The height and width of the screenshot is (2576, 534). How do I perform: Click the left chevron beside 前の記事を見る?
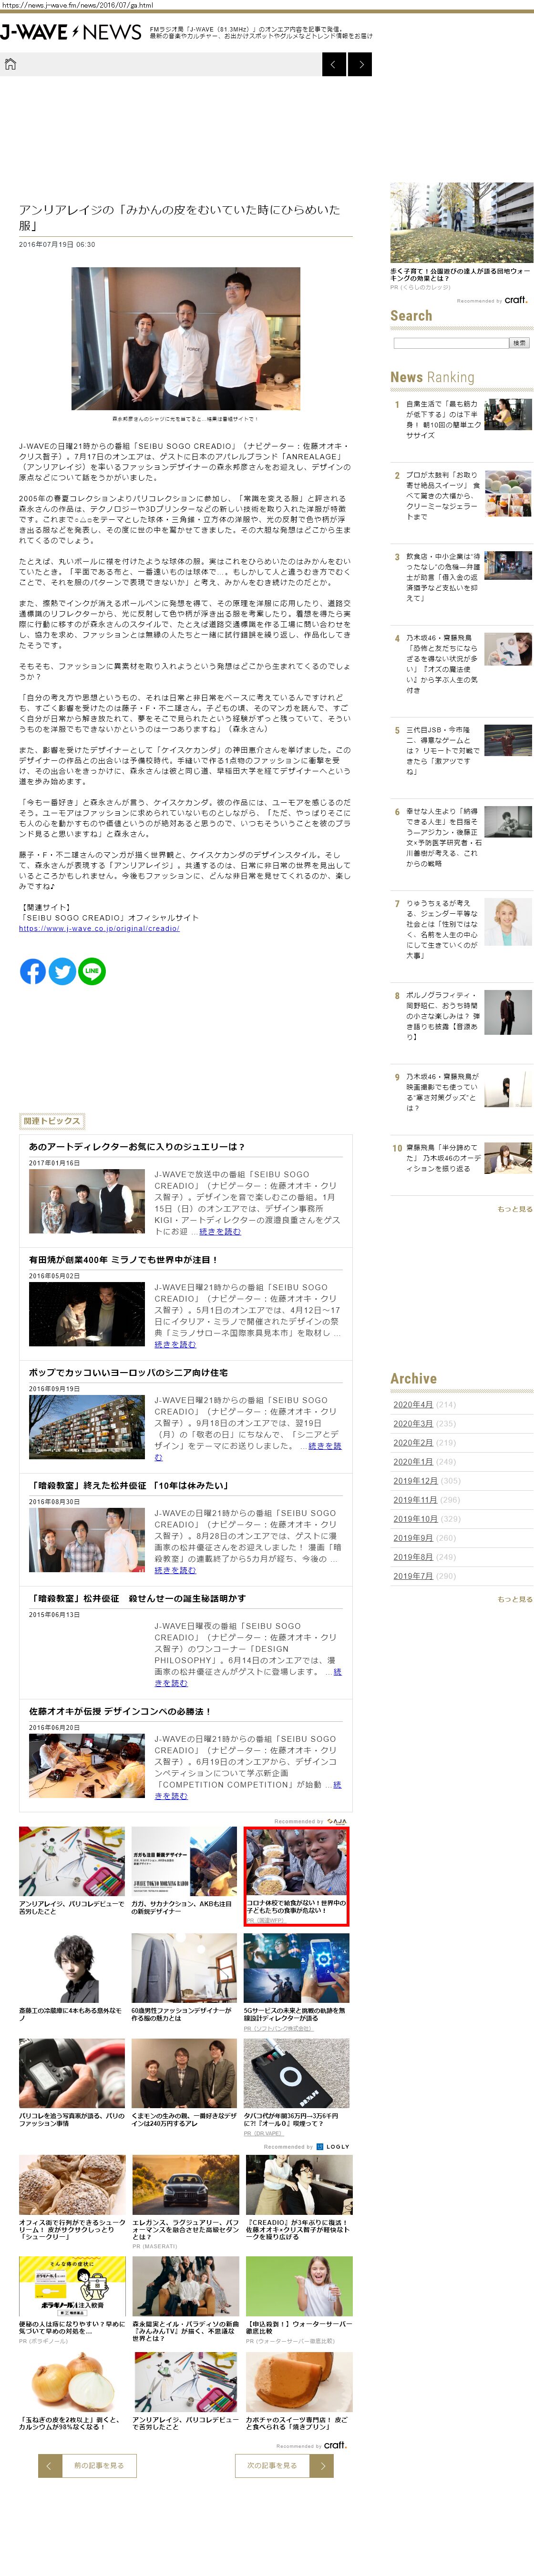(x=49, y=2465)
